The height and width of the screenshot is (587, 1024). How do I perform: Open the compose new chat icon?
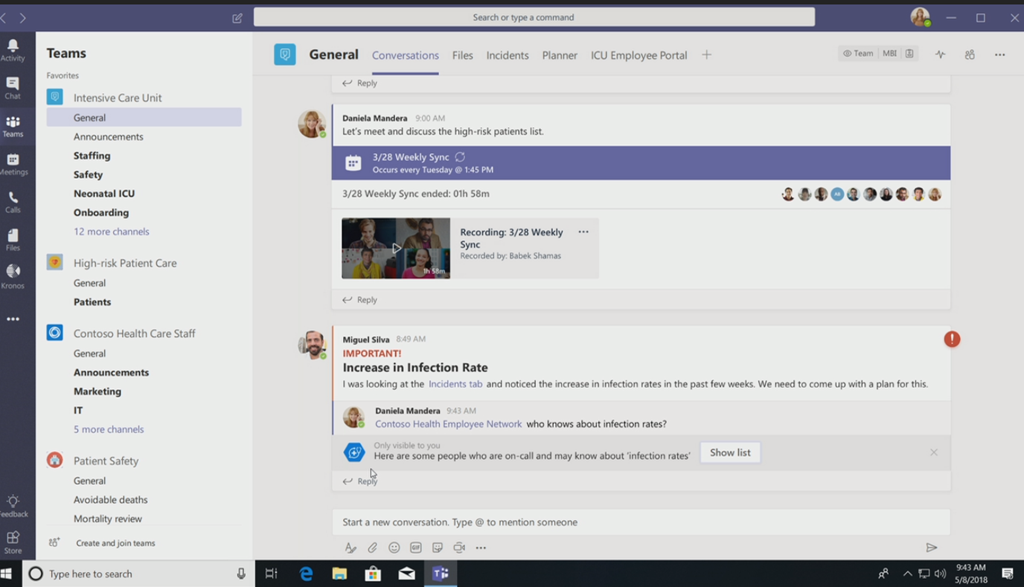pos(237,18)
